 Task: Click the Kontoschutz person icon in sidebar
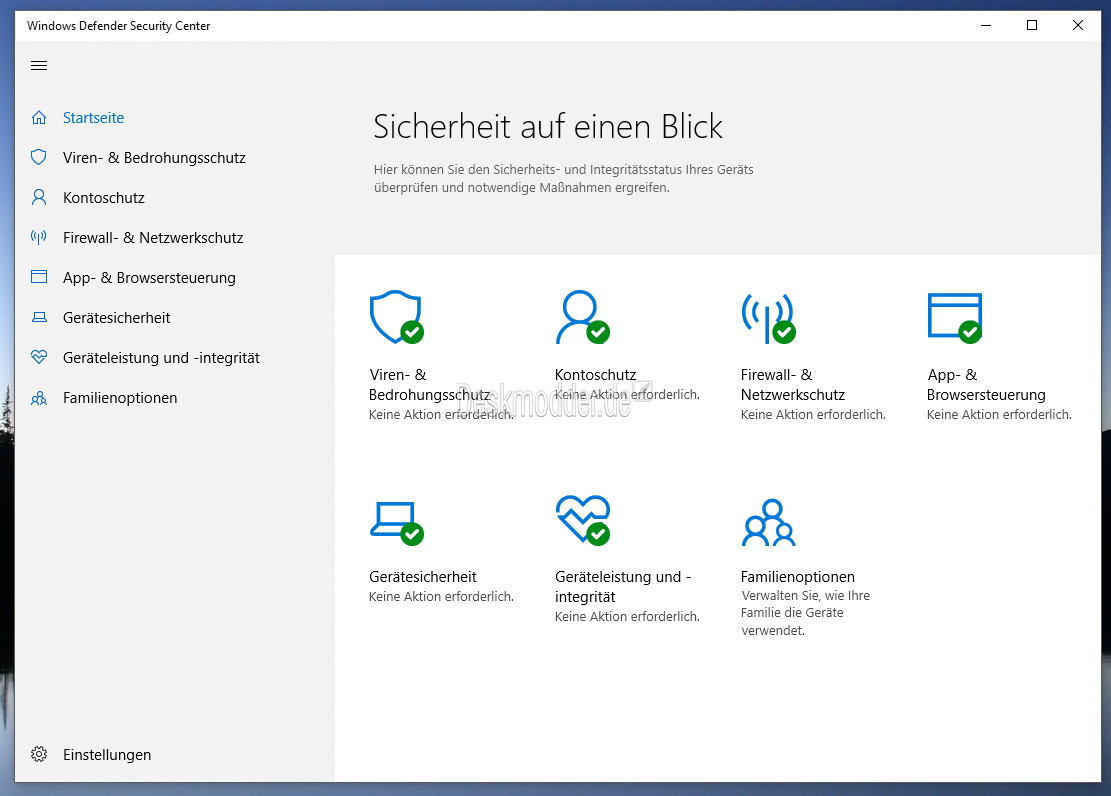(39, 198)
